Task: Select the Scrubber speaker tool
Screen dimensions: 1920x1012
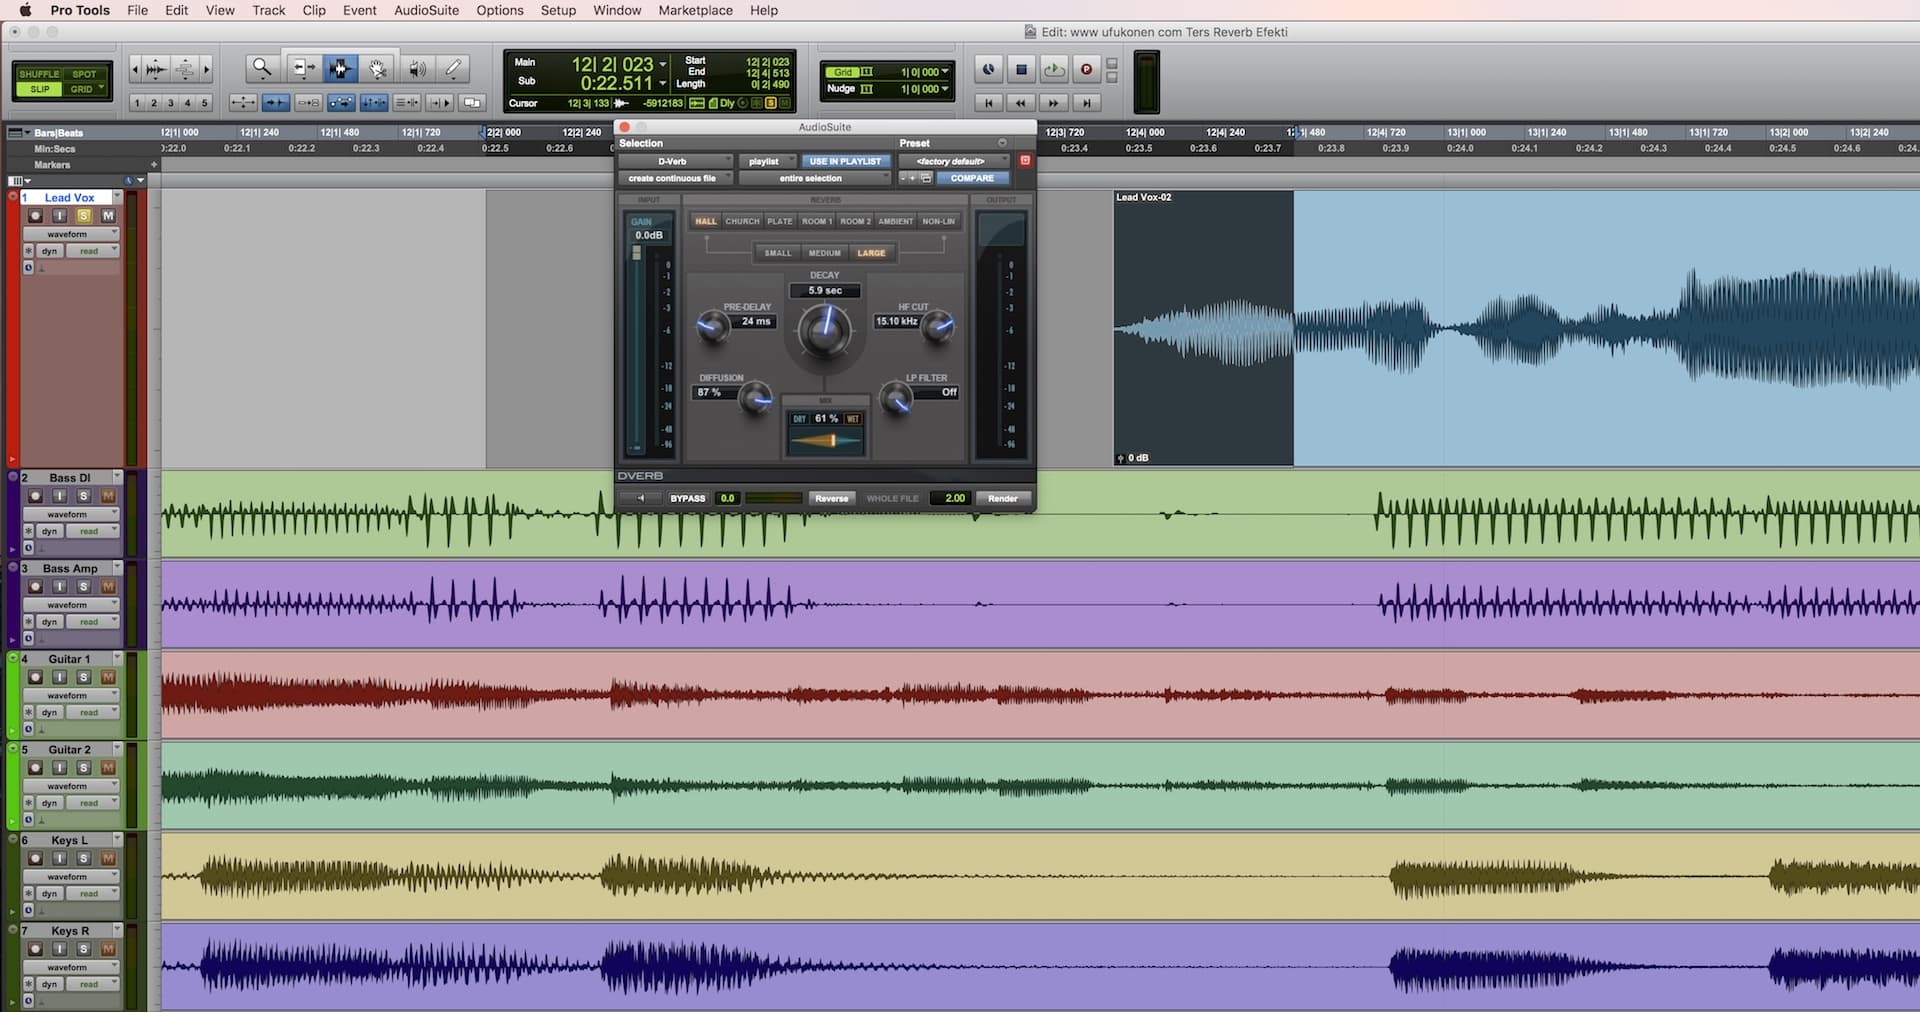Action: [417, 68]
